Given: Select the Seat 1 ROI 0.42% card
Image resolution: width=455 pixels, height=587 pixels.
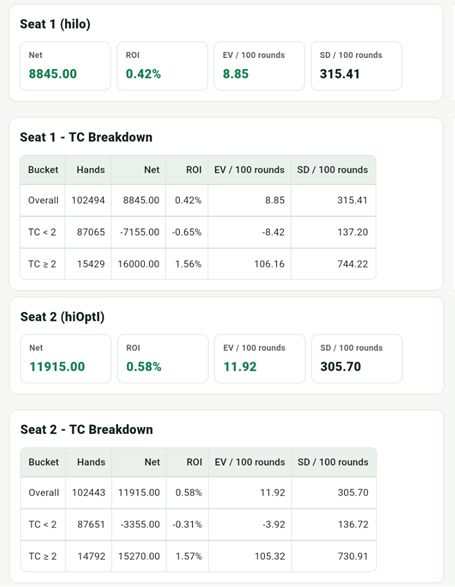Looking at the screenshot, I should pos(162,66).
